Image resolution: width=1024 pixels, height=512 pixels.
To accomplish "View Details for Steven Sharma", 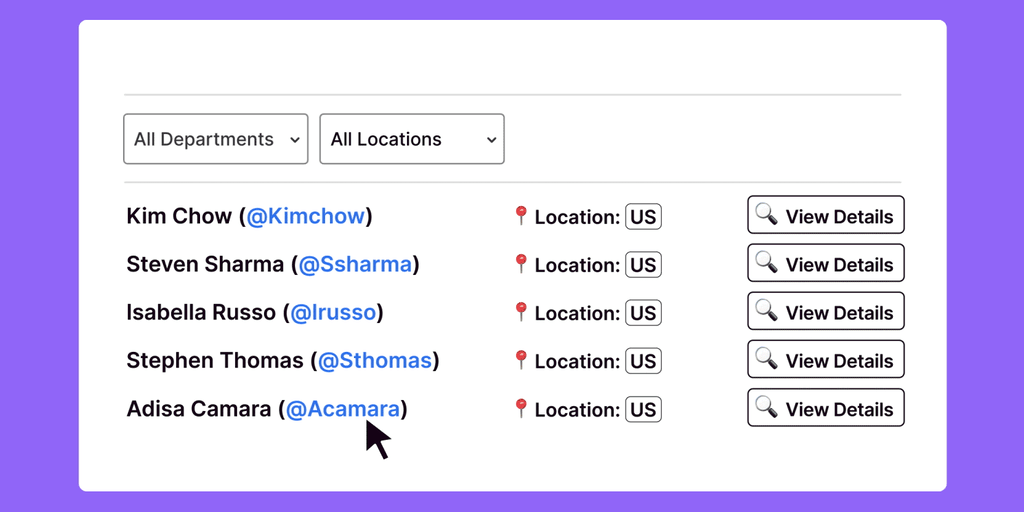I will (826, 264).
